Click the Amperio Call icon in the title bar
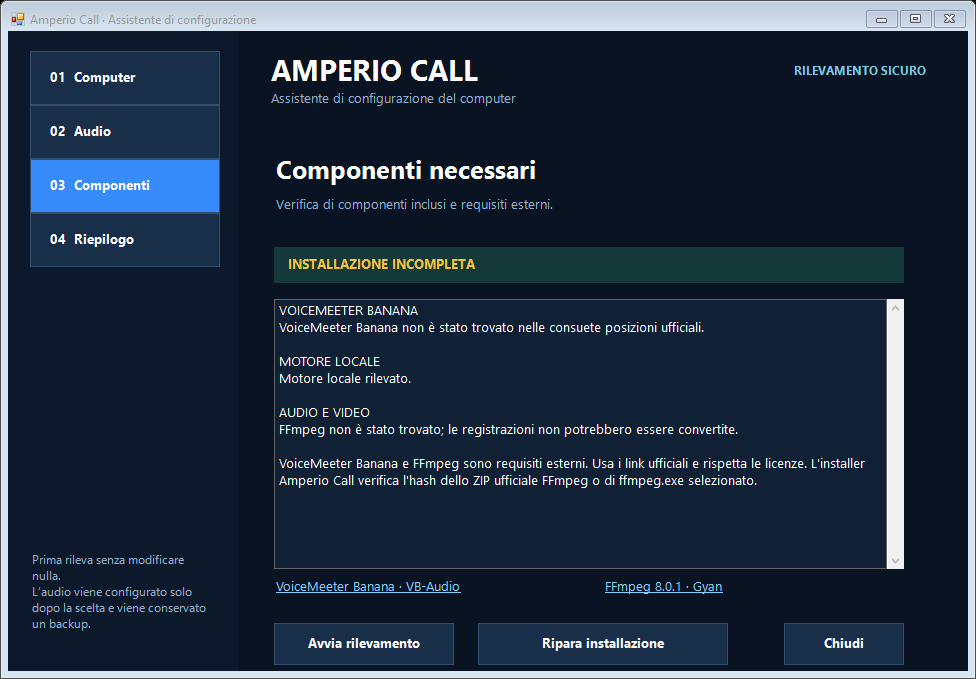Screen dimensions: 976x679 point(17,19)
